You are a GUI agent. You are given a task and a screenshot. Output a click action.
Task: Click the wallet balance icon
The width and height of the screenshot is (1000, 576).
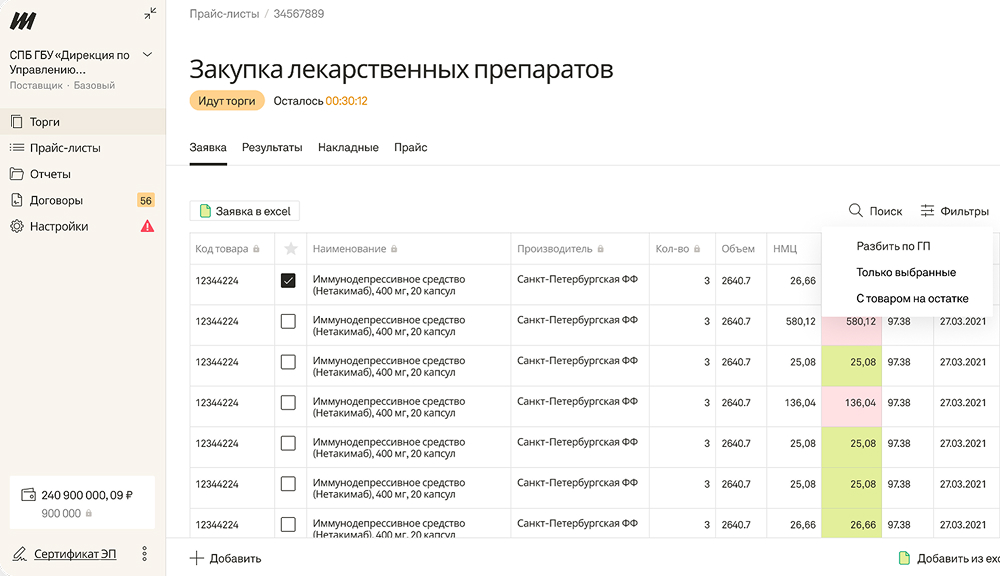(28, 494)
